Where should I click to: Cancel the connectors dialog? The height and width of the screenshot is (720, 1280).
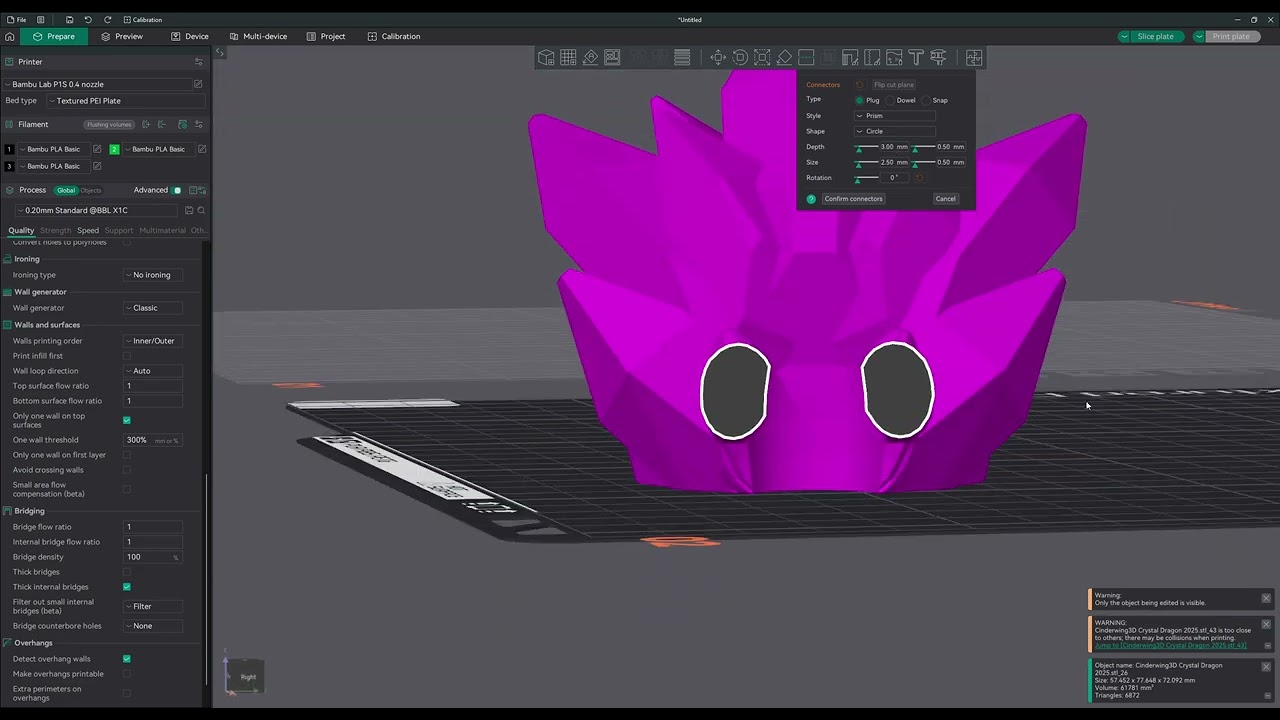pos(945,199)
